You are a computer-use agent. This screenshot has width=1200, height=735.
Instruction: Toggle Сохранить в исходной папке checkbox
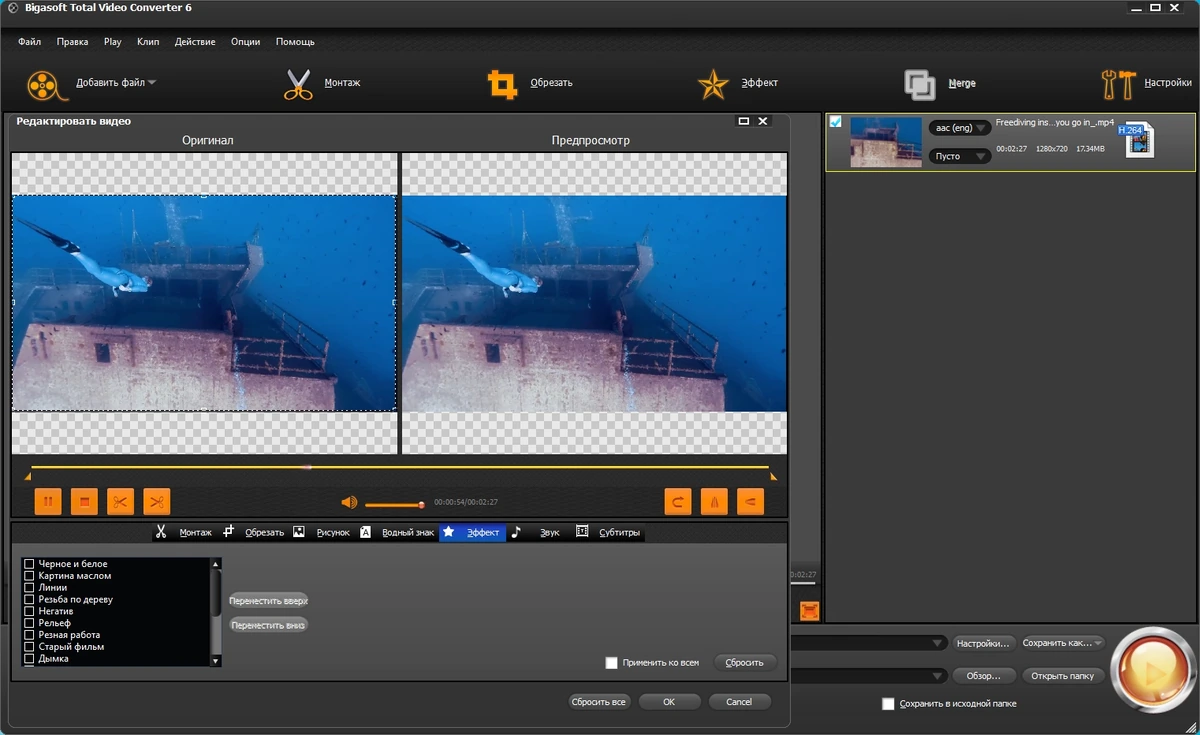(888, 704)
